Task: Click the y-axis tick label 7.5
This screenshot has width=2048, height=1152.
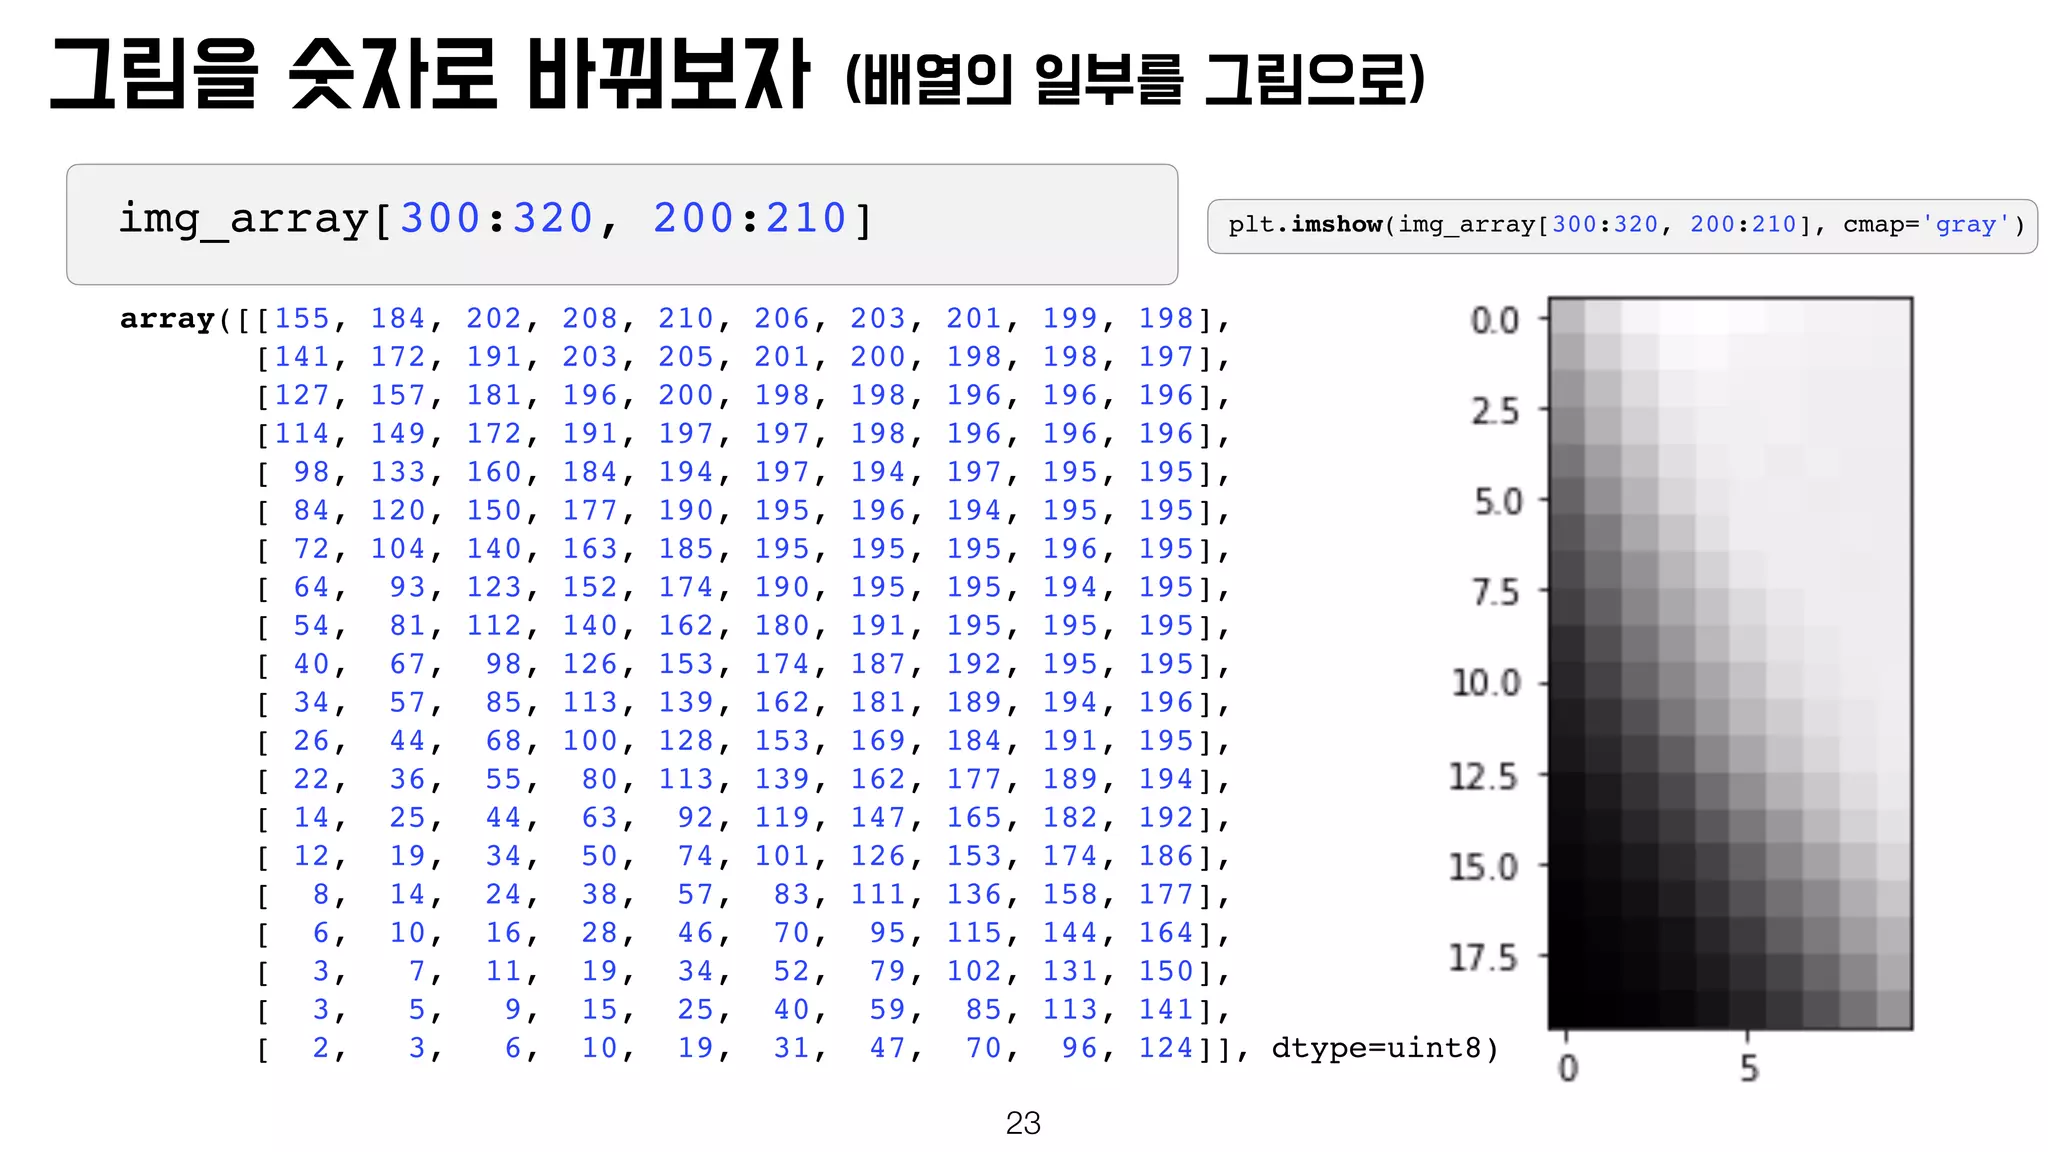Action: 1494,592
